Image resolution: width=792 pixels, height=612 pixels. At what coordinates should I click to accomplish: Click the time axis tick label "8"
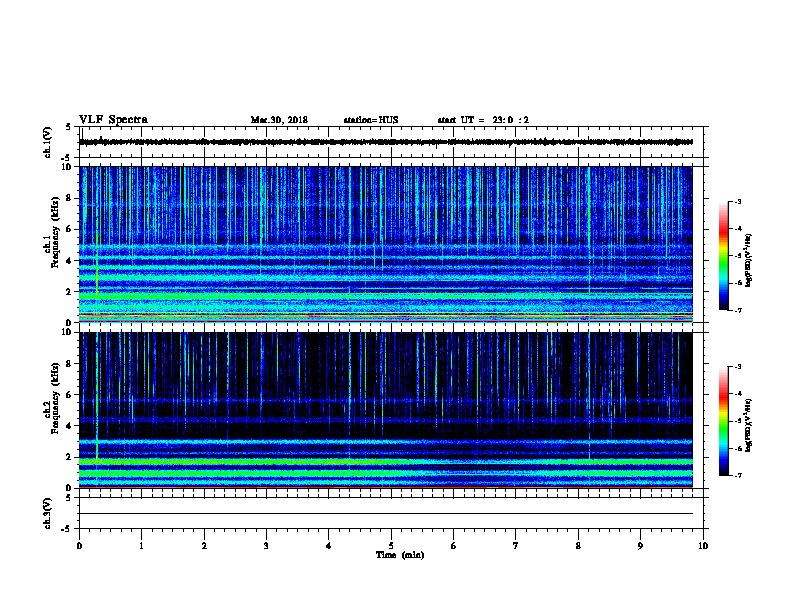click(x=578, y=545)
